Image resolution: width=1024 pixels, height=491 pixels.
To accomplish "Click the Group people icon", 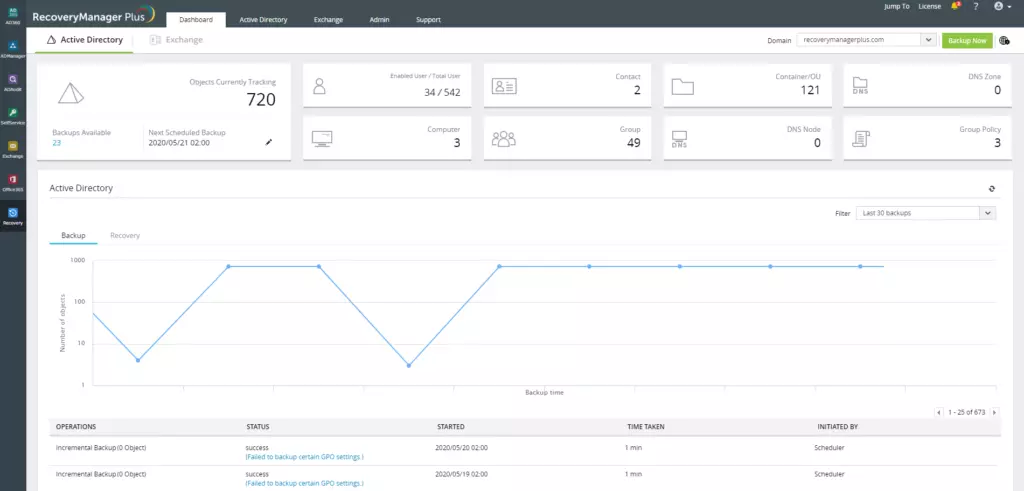I will click(x=504, y=138).
